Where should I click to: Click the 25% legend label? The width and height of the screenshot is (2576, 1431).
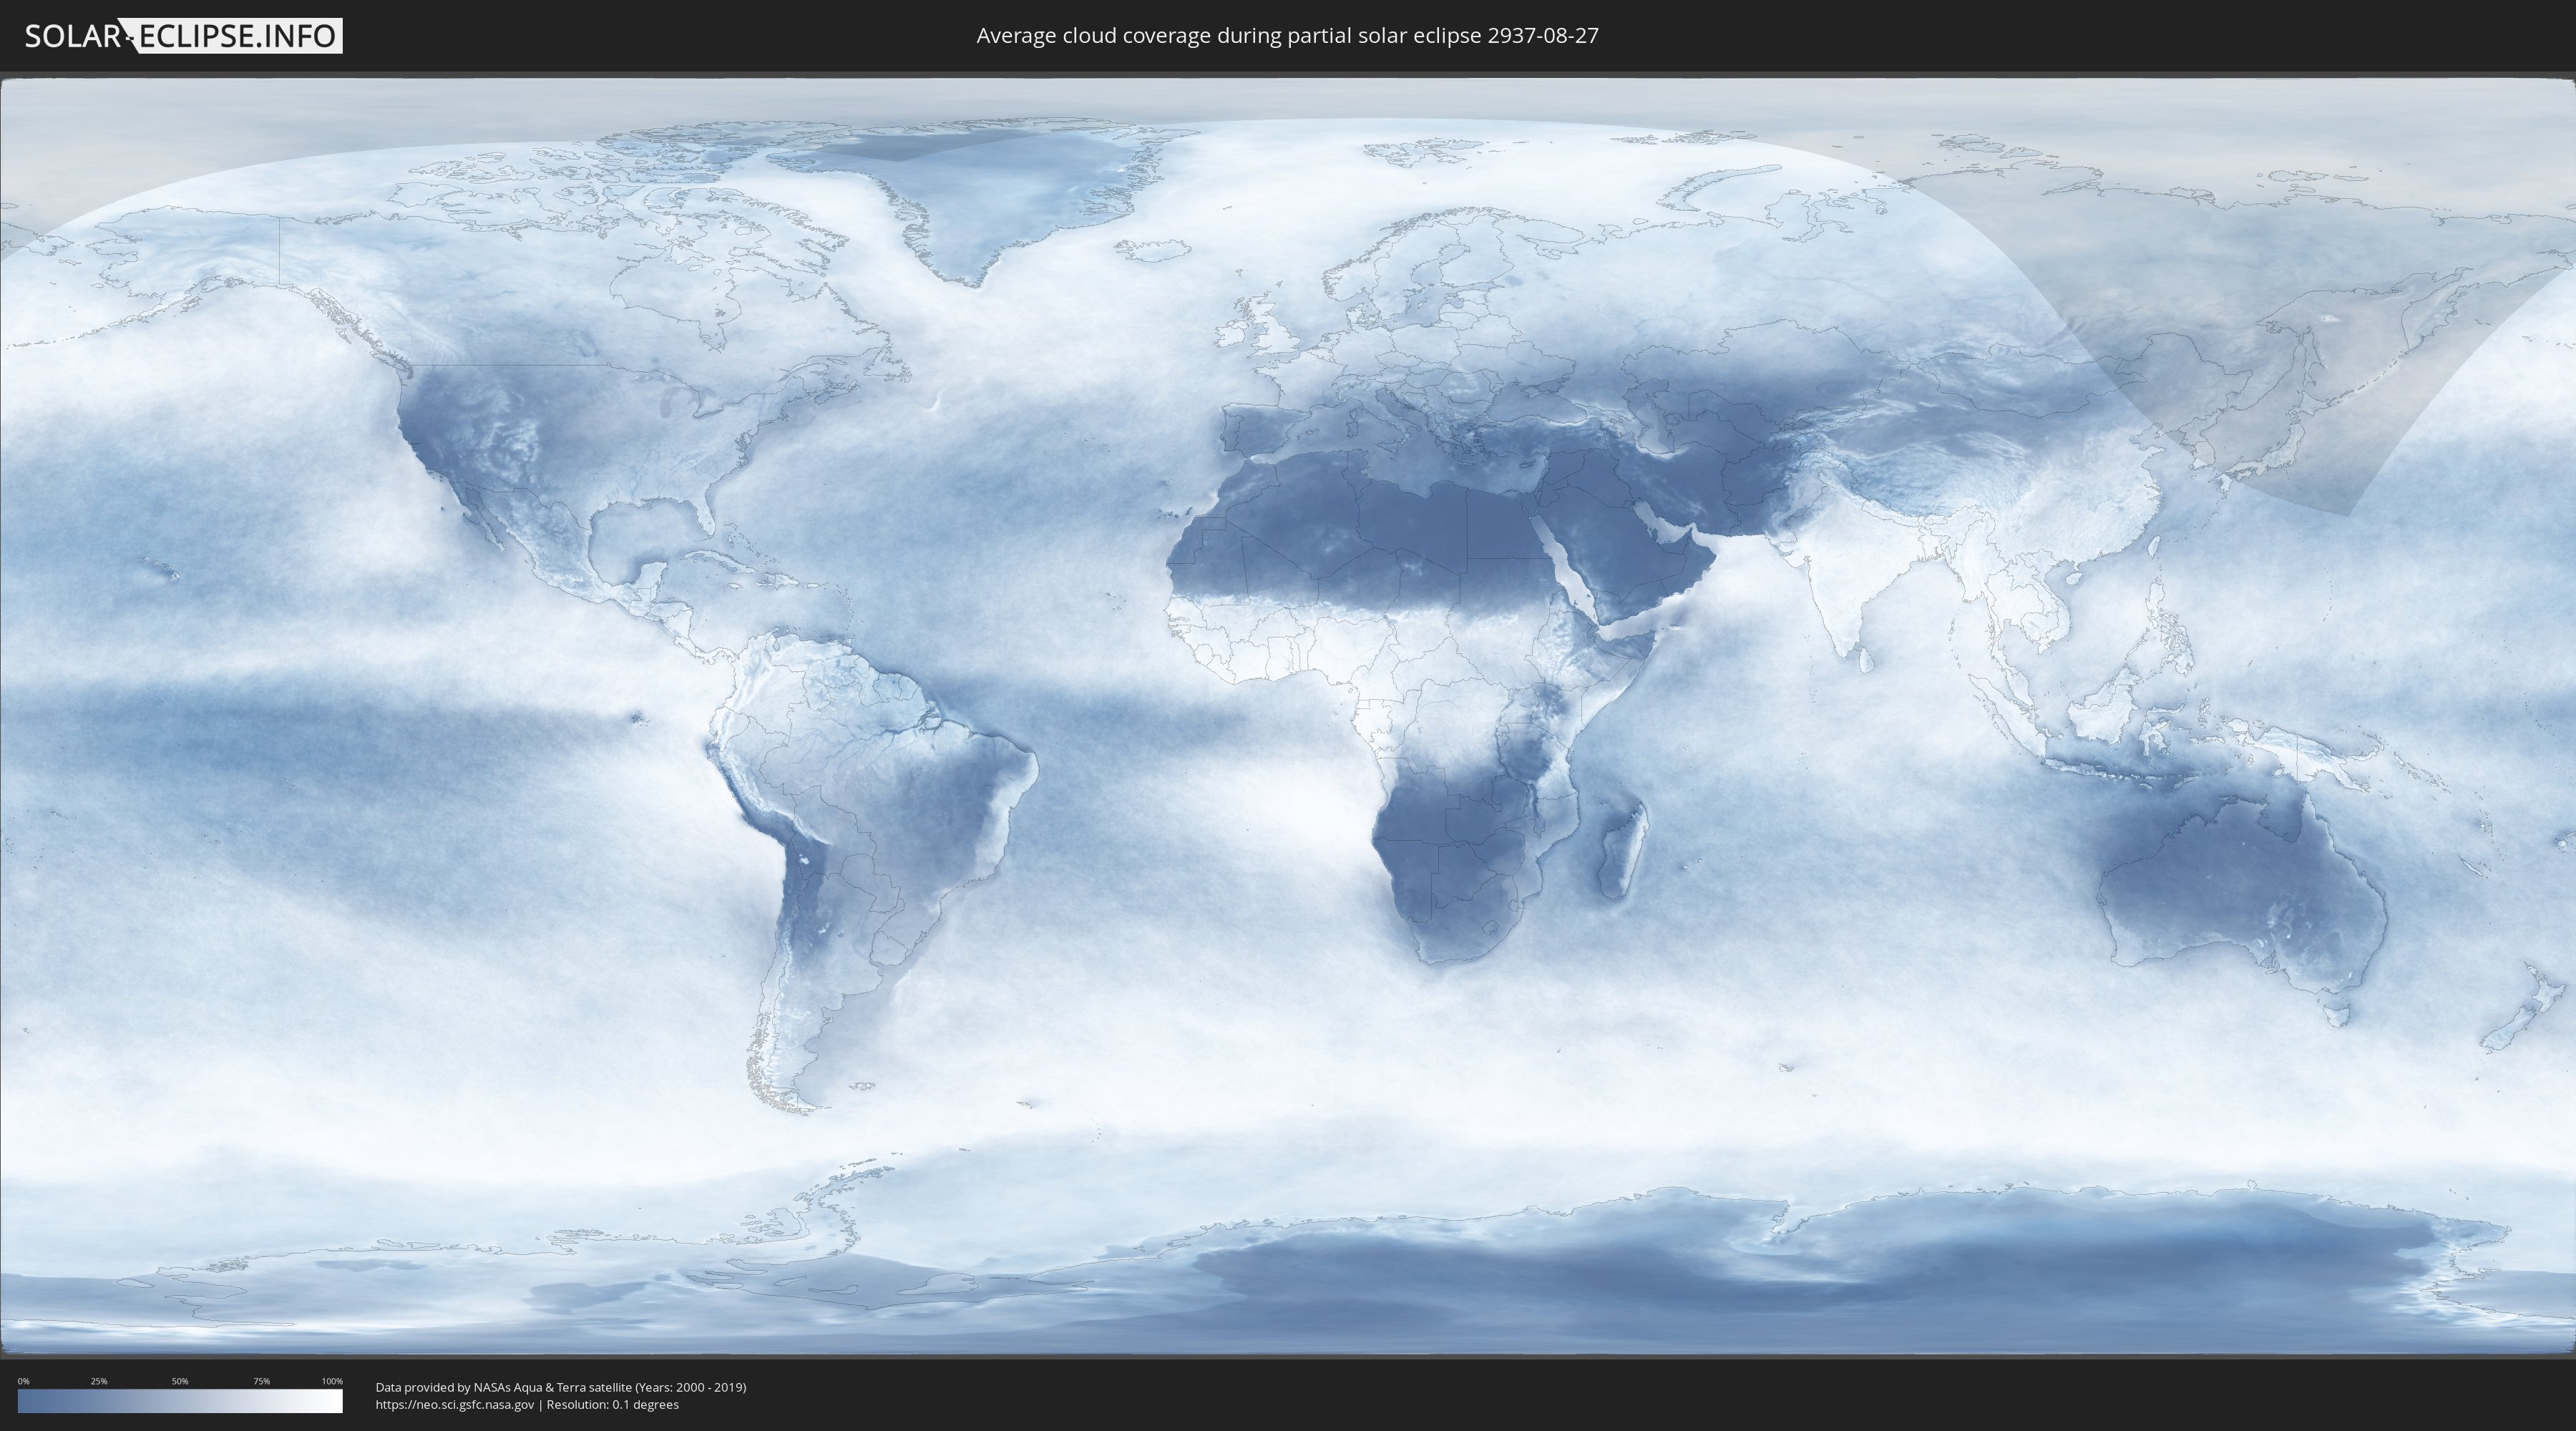(x=99, y=1381)
